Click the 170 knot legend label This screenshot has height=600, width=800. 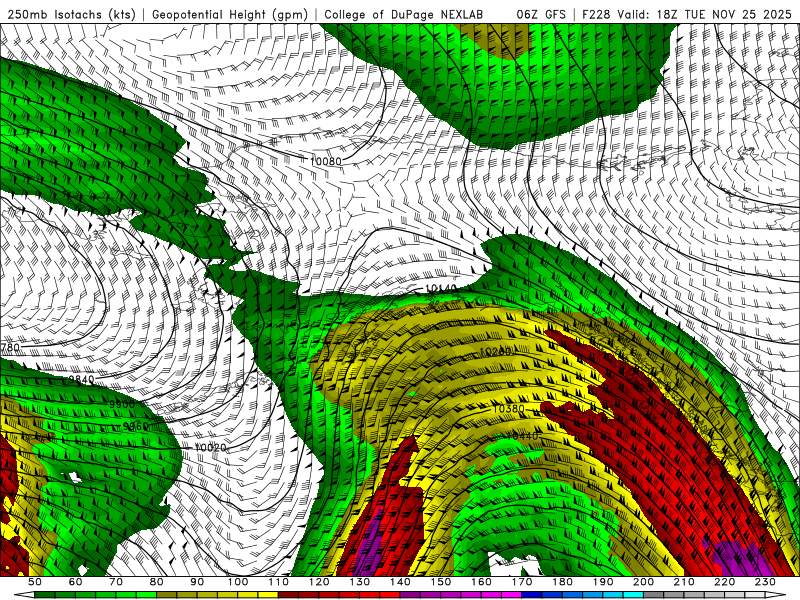point(522,582)
